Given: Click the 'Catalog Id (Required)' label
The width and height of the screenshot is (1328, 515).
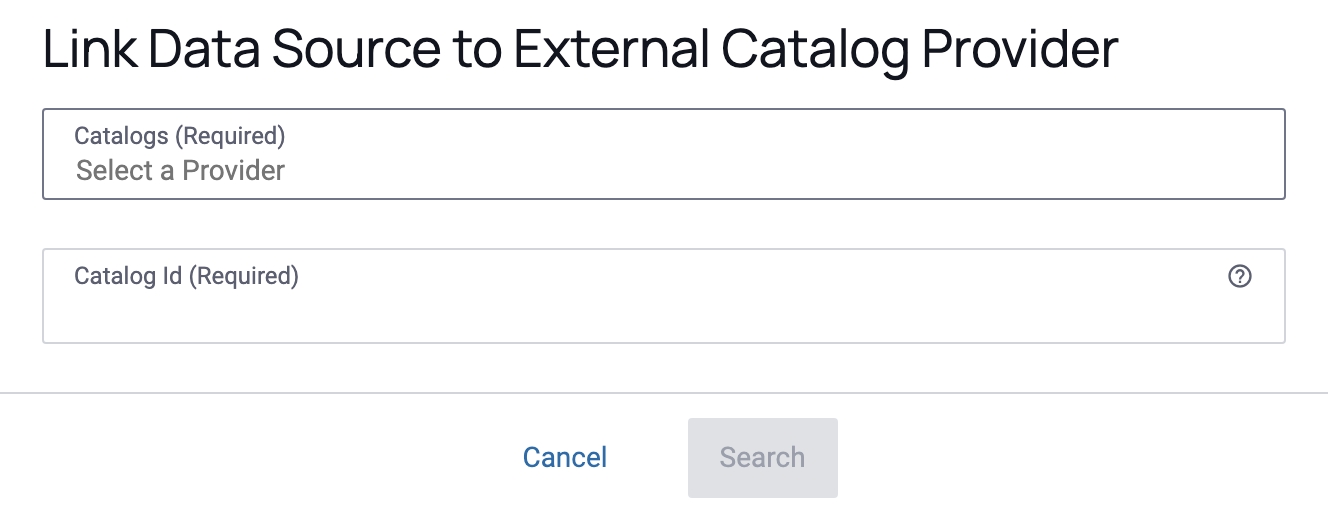Looking at the screenshot, I should click(x=186, y=276).
